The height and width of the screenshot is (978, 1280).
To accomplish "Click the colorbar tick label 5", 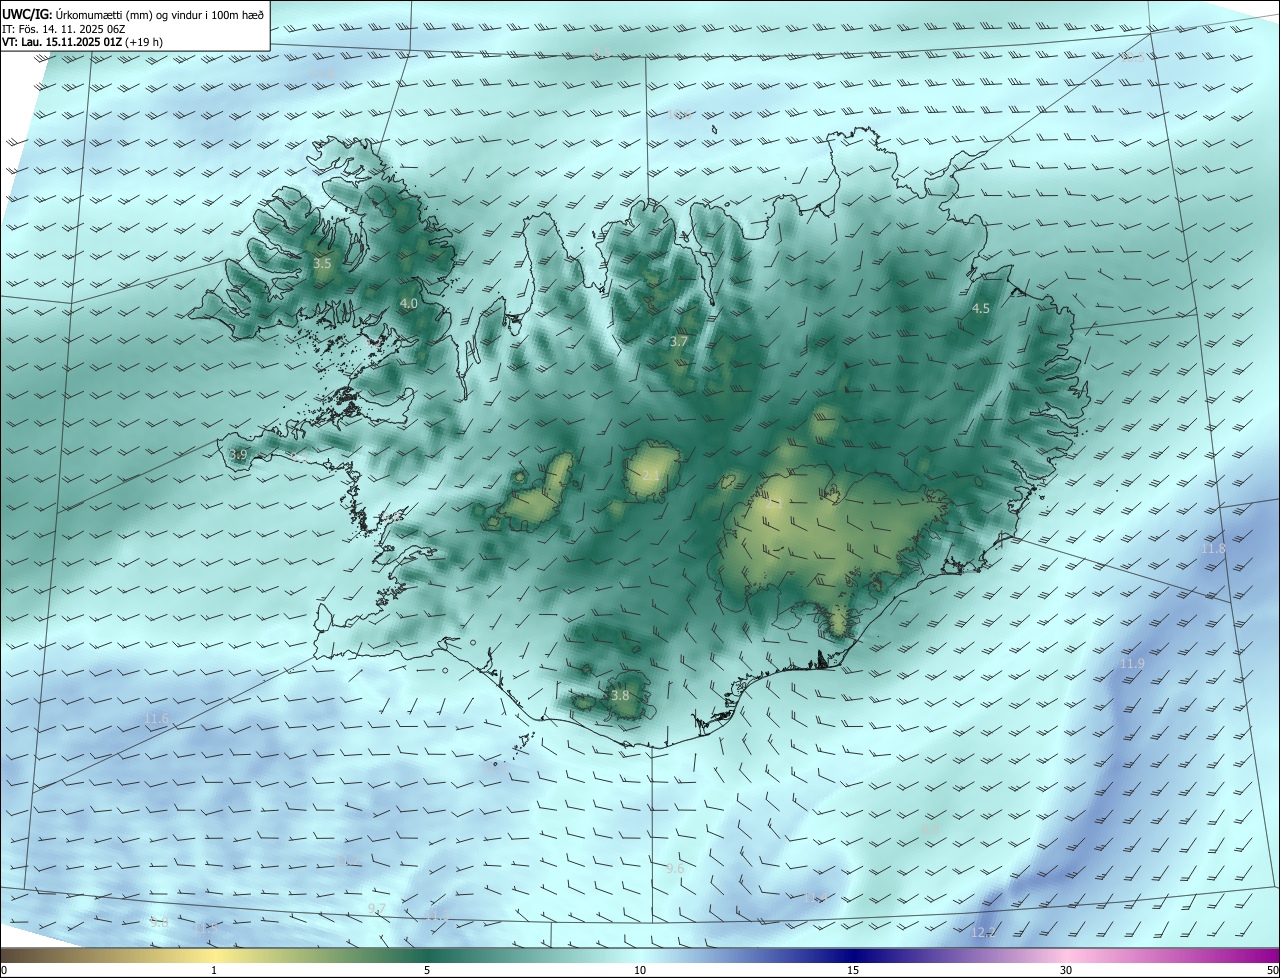I will click(x=427, y=970).
